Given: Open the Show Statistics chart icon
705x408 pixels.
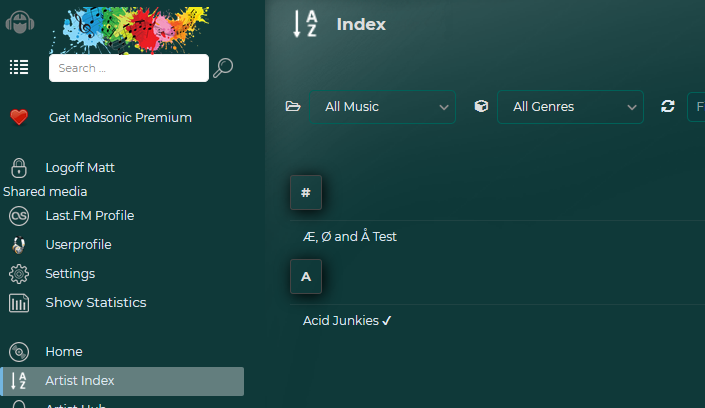Looking at the screenshot, I should click(x=18, y=303).
